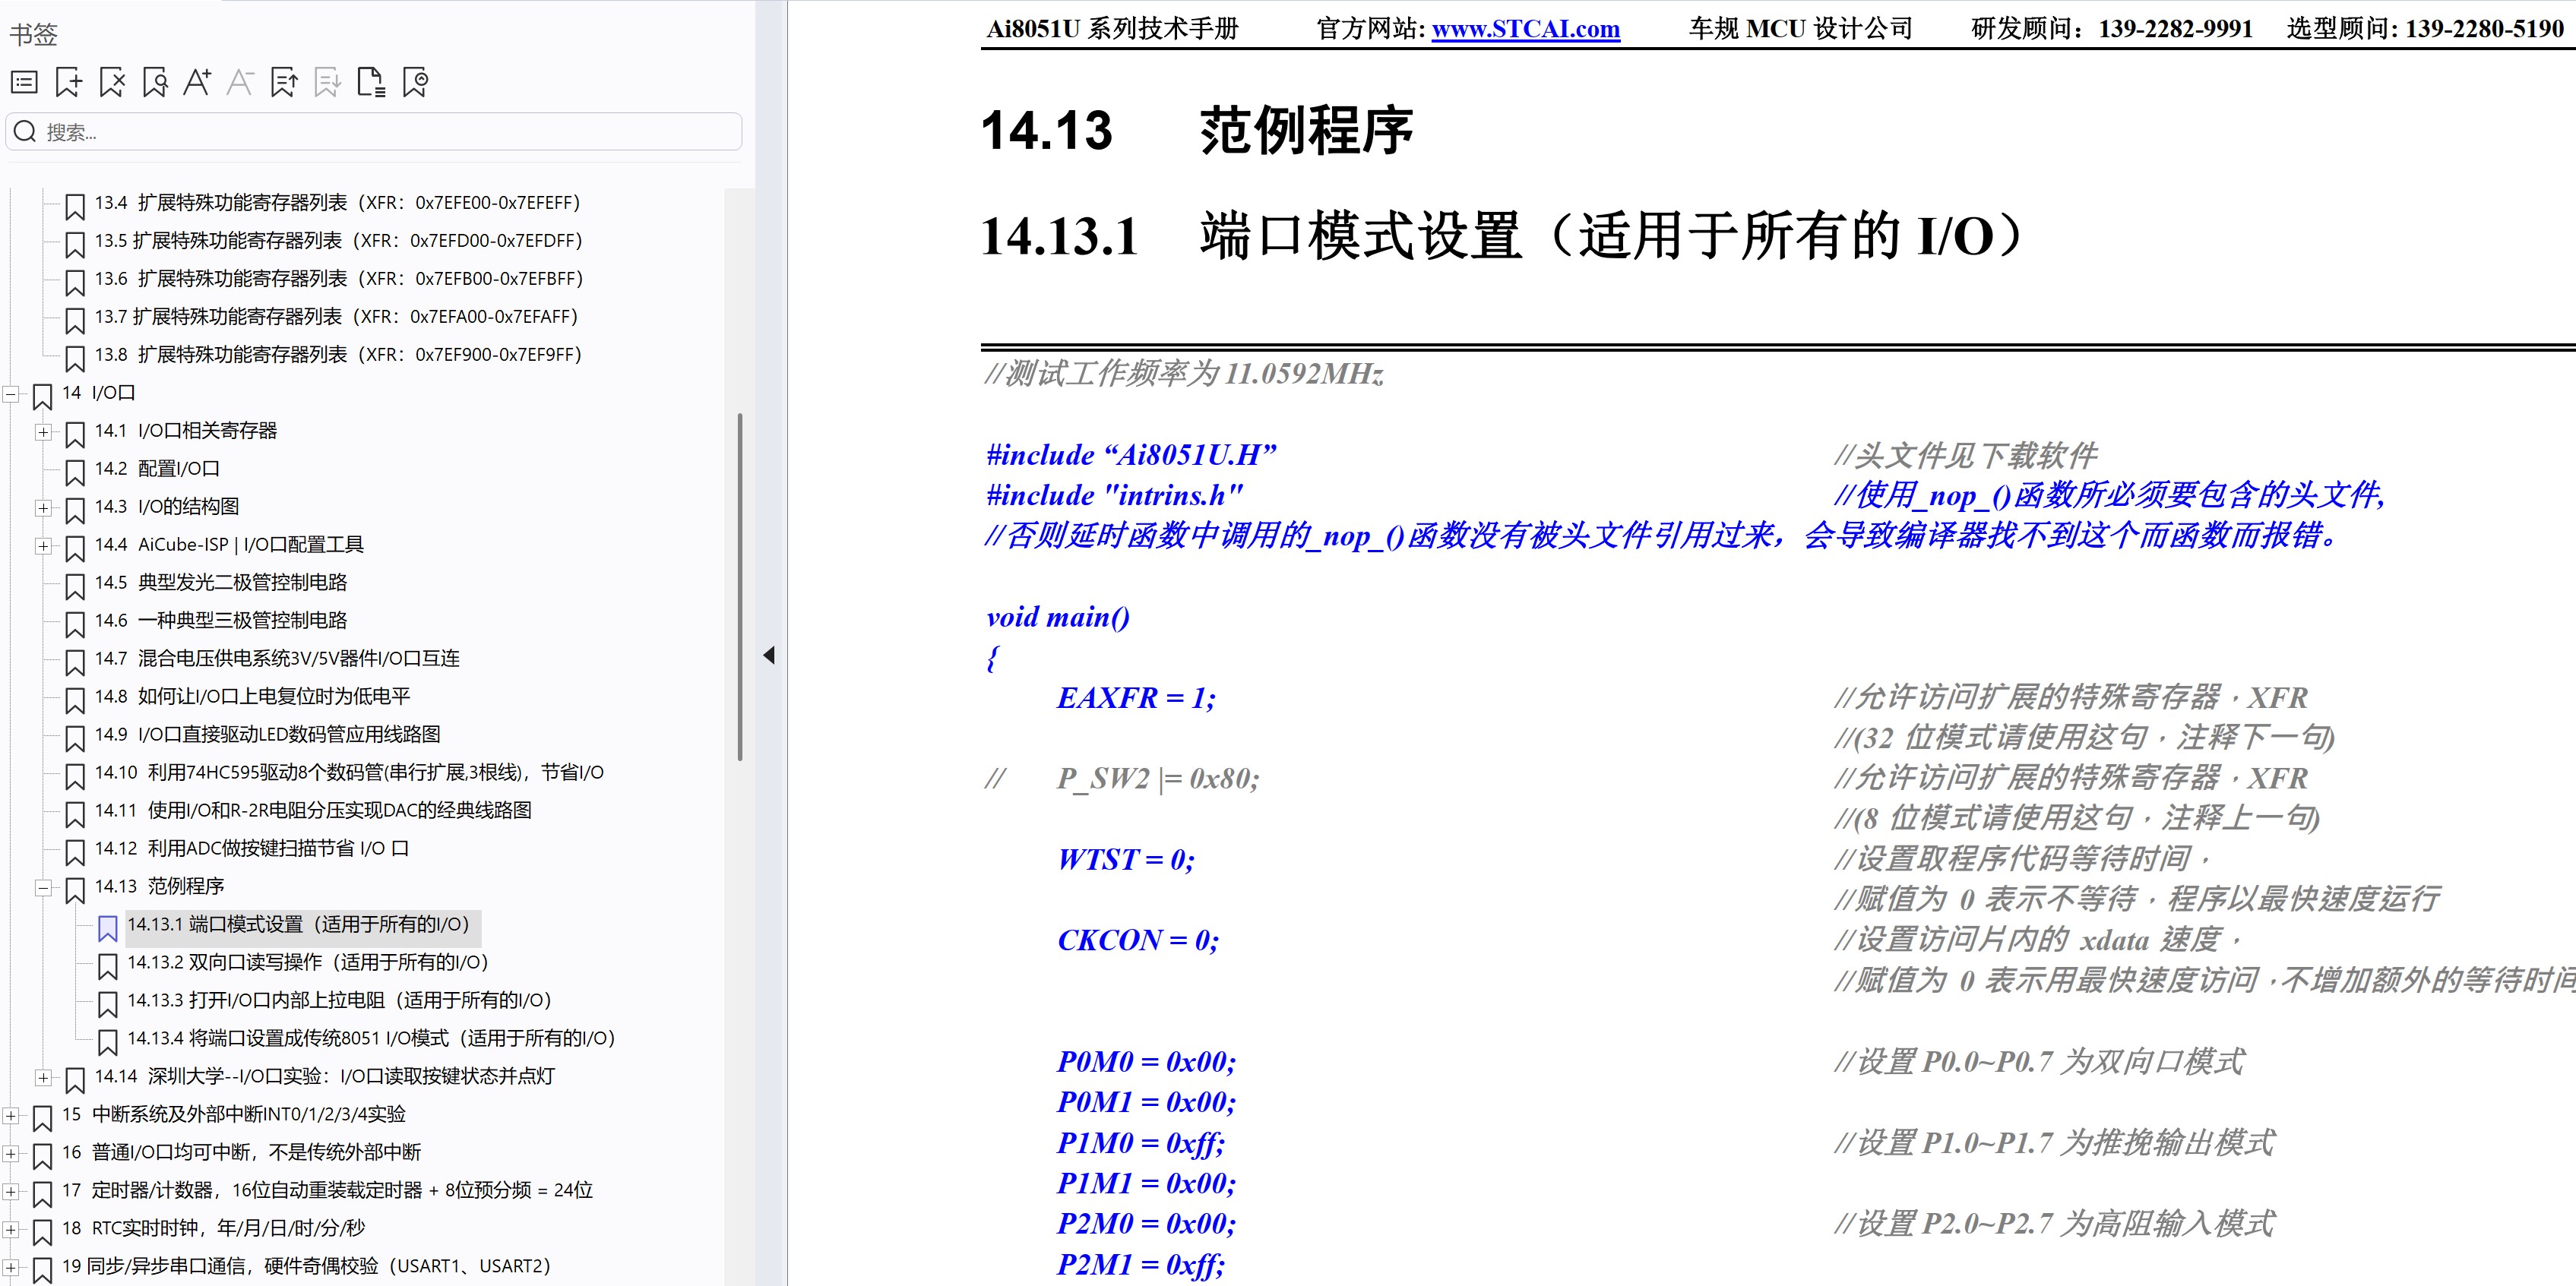Decrease bookmark text size with A- icon

(239, 82)
